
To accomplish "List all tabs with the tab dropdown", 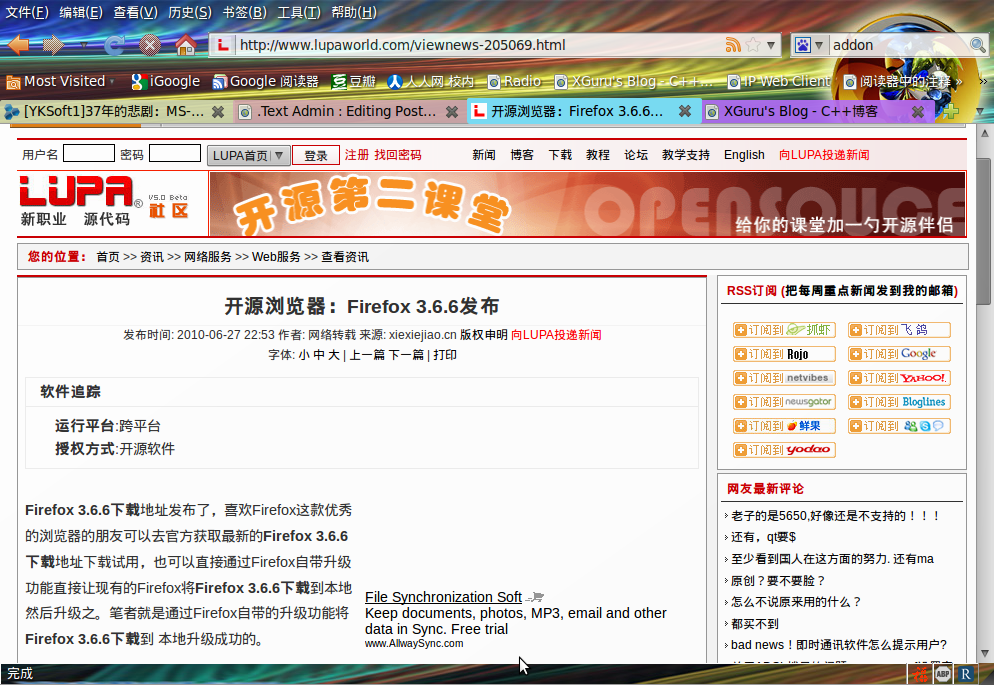I will (980, 112).
